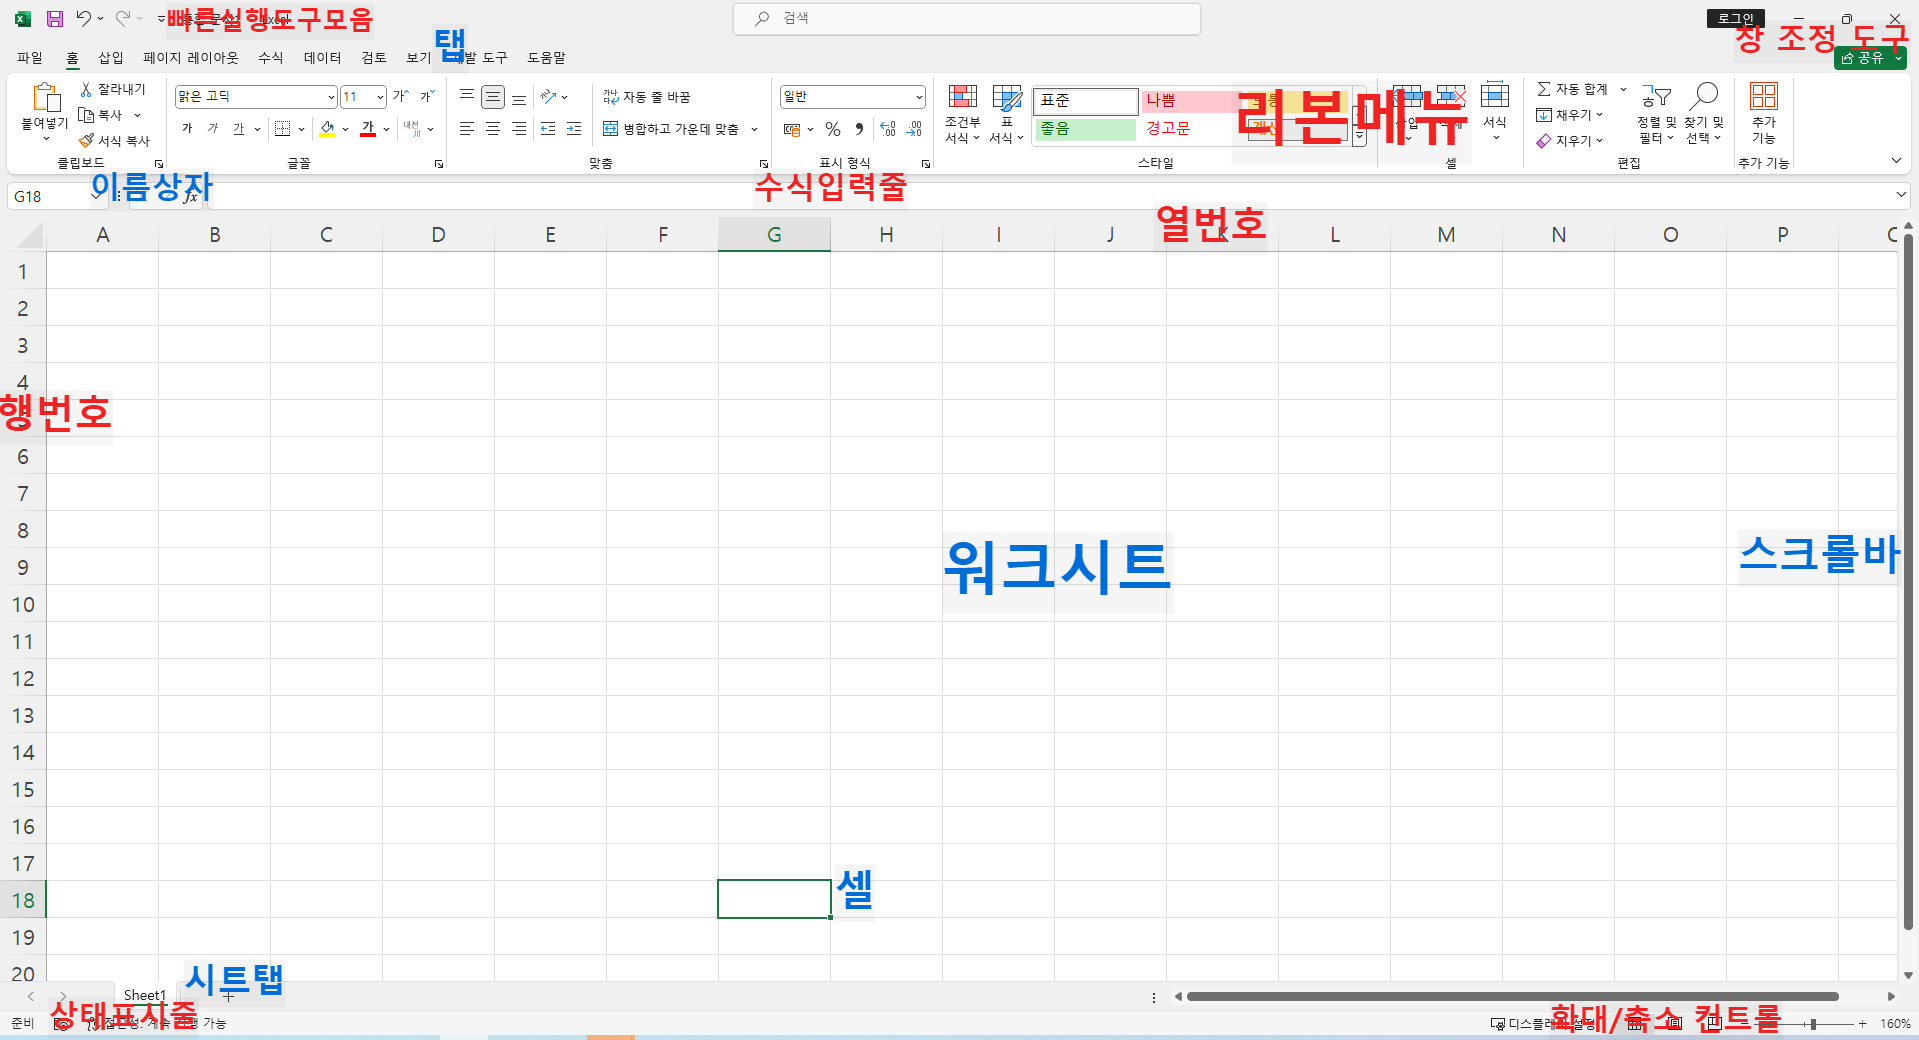This screenshot has width=1919, height=1040.
Task: Open the Clipboard (클립보드) dialog launcher
Action: [159, 164]
